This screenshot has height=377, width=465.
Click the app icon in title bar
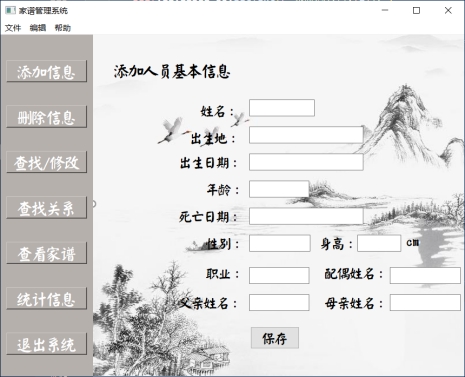coord(10,10)
